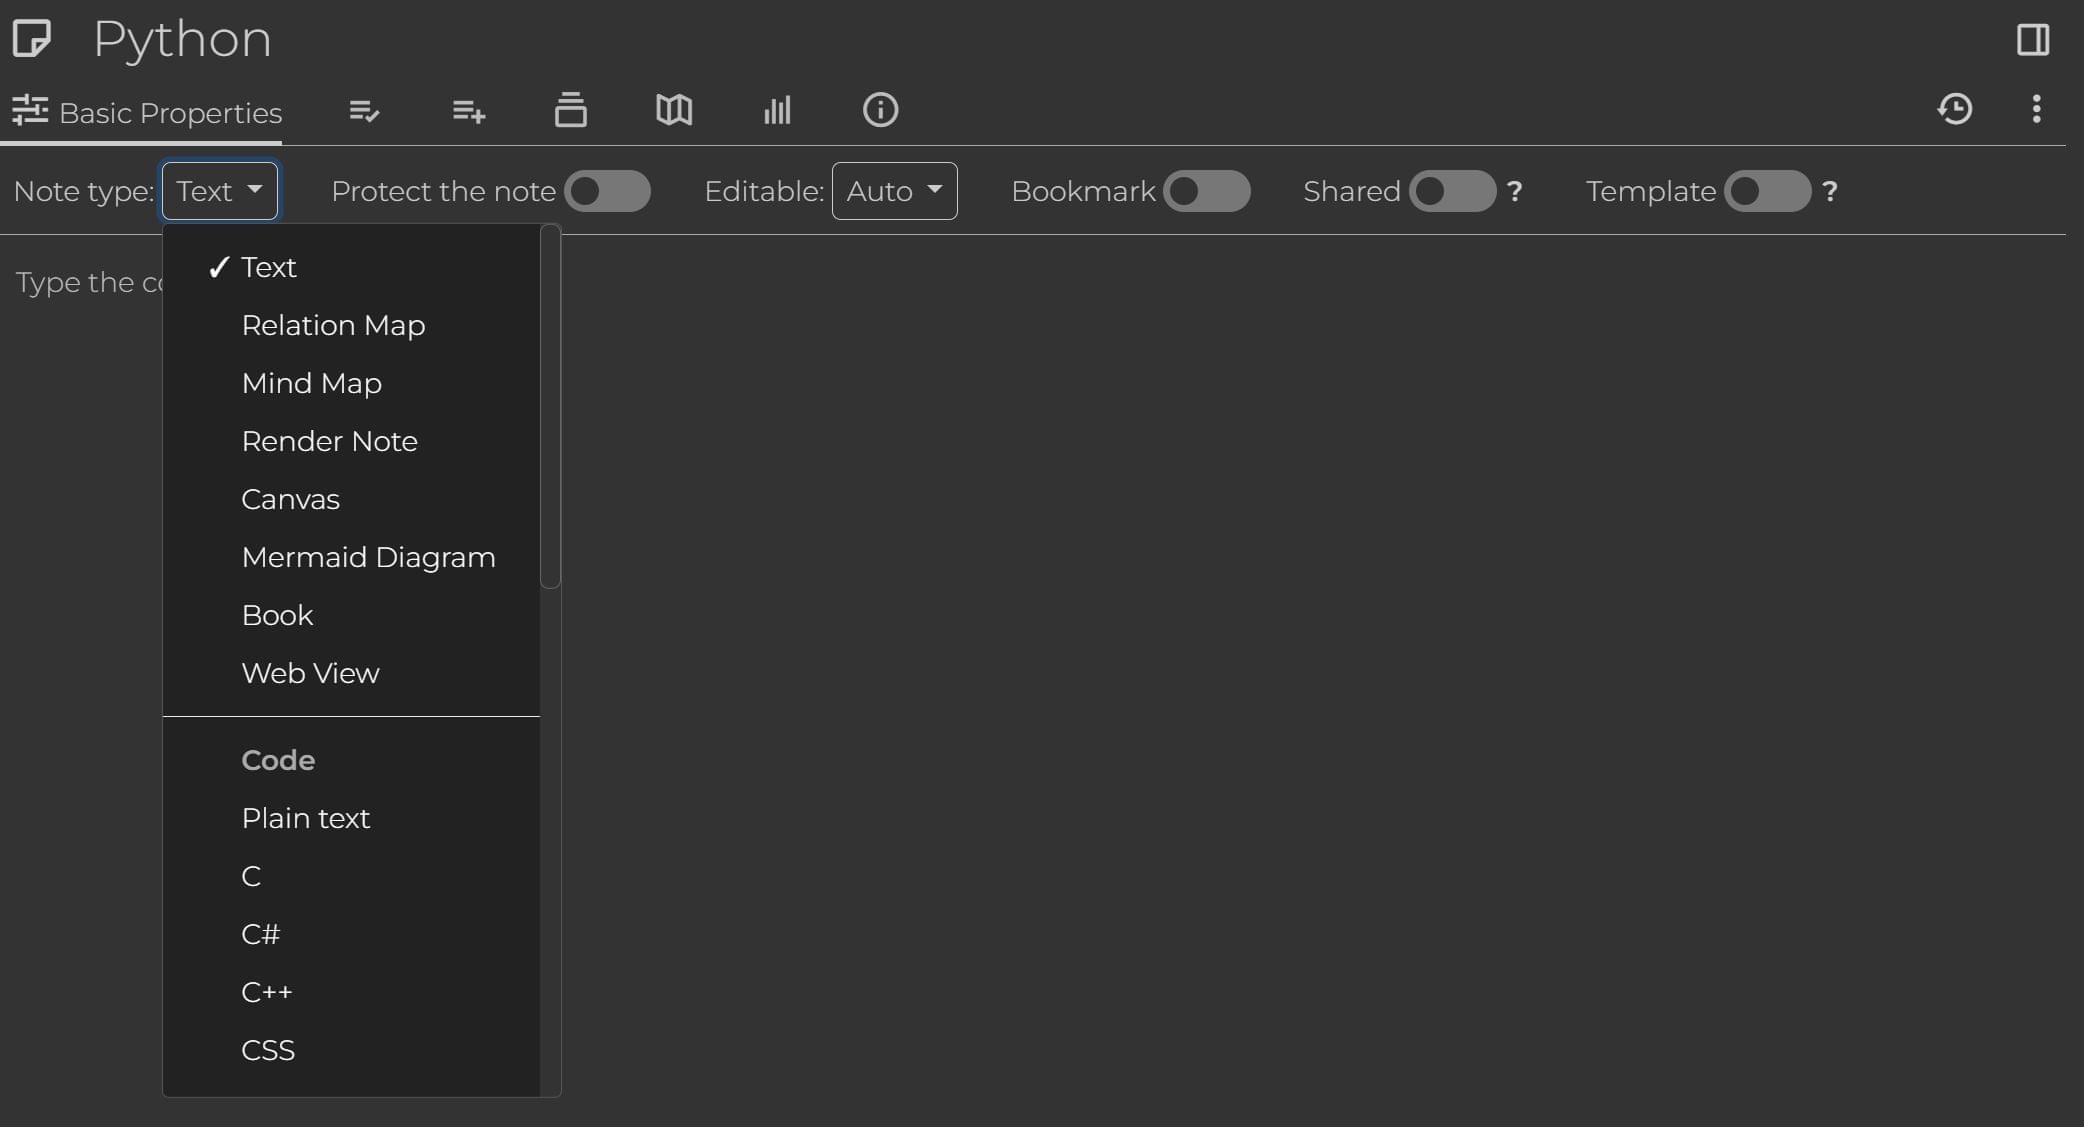Image resolution: width=2084 pixels, height=1127 pixels.
Task: Select Canvas note type
Action: pos(290,499)
